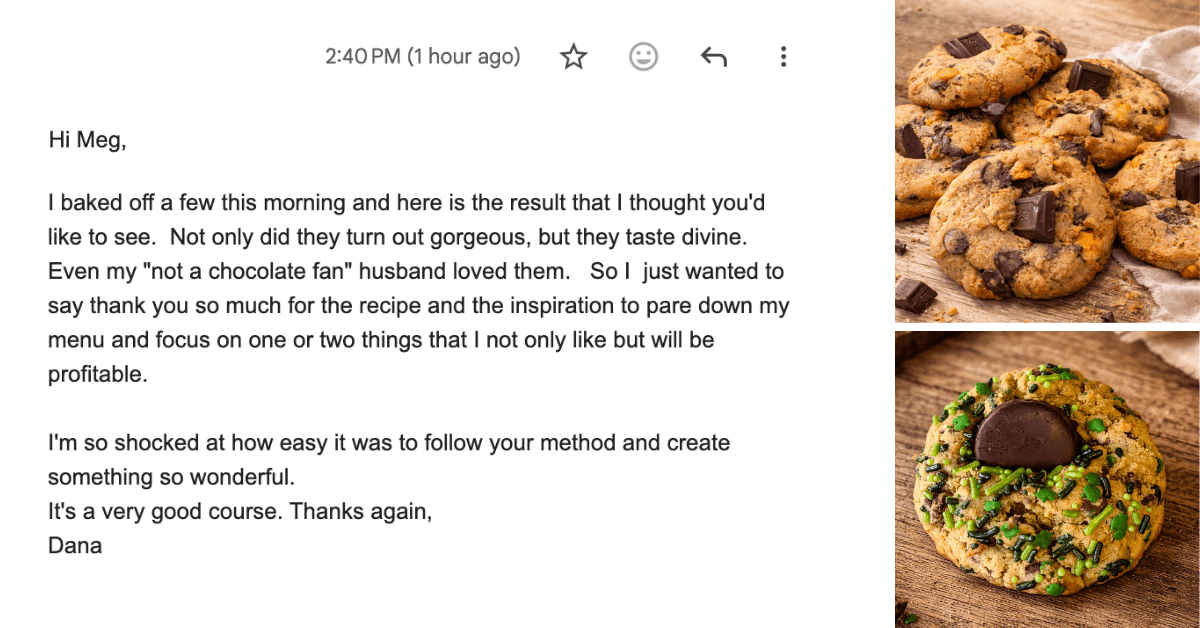
Task: Click the word "divine." in the email
Action: pos(714,238)
